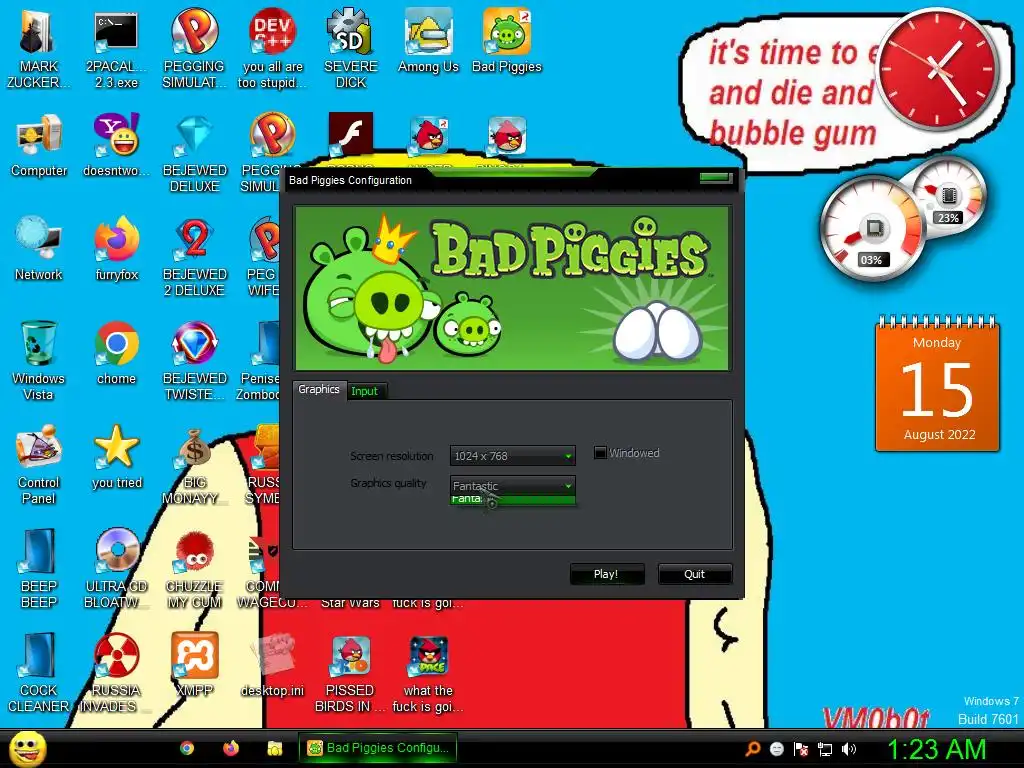This screenshot has width=1024, height=768.
Task: Tick the Windowed checkbox
Action: tap(600, 453)
